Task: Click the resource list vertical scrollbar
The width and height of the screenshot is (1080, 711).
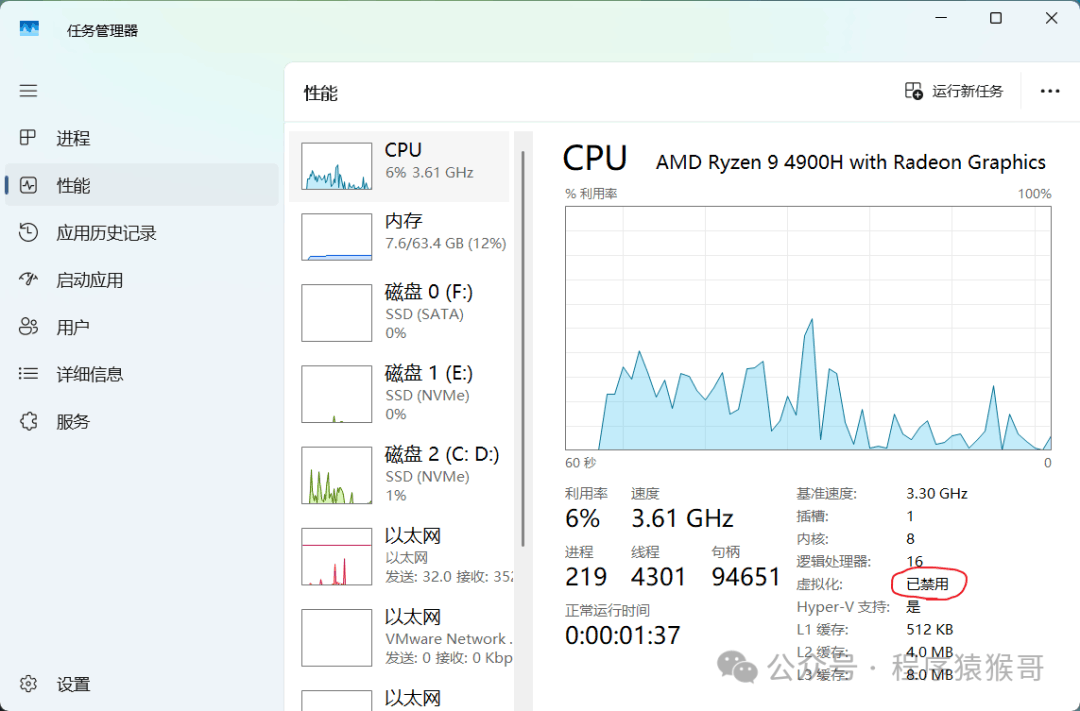Action: [x=522, y=350]
